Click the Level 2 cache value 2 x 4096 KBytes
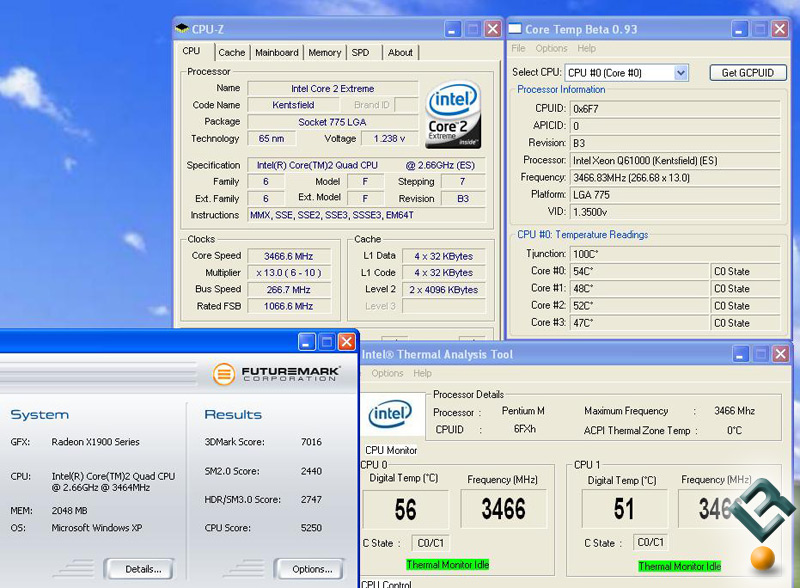 pyautogui.click(x=444, y=290)
